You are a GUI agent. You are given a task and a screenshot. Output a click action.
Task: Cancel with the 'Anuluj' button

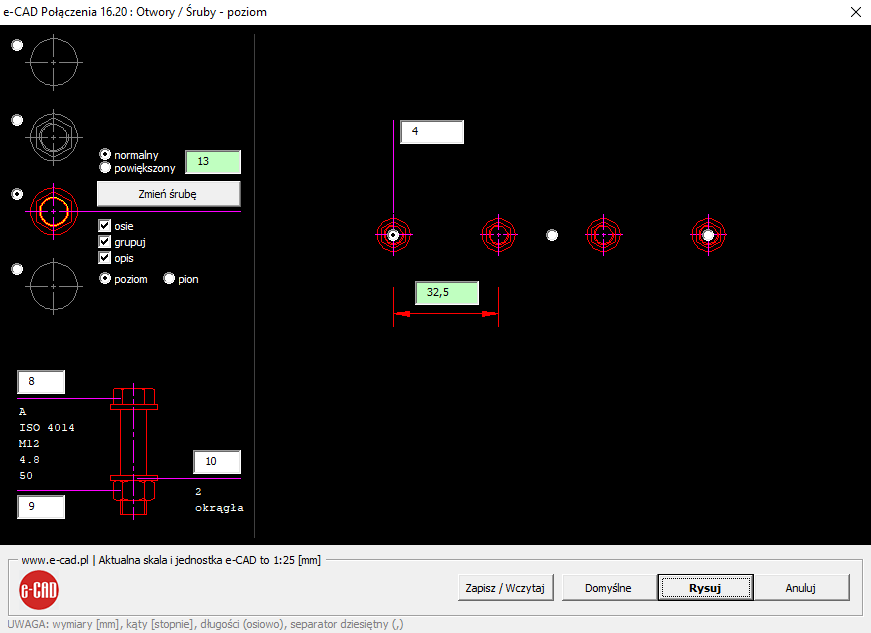tap(800, 588)
